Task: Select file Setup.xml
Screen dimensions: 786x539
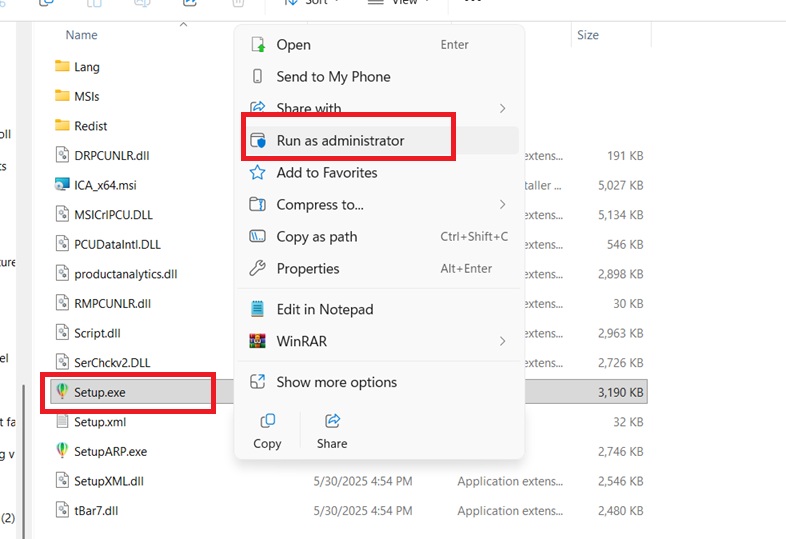Action: point(100,422)
